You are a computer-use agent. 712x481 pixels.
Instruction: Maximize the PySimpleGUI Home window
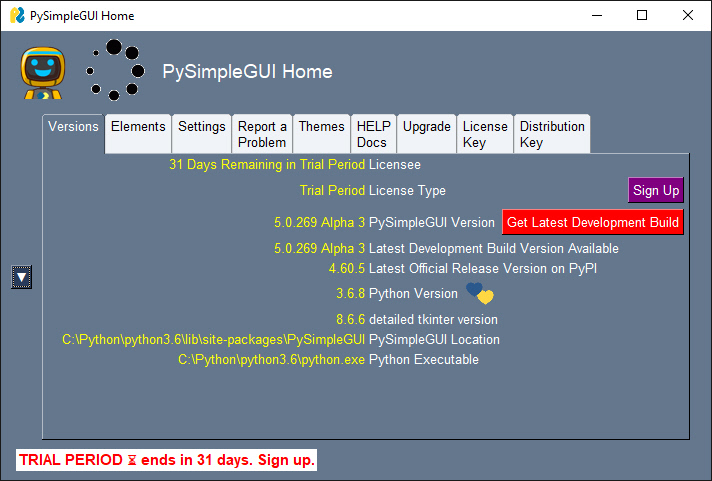click(642, 16)
